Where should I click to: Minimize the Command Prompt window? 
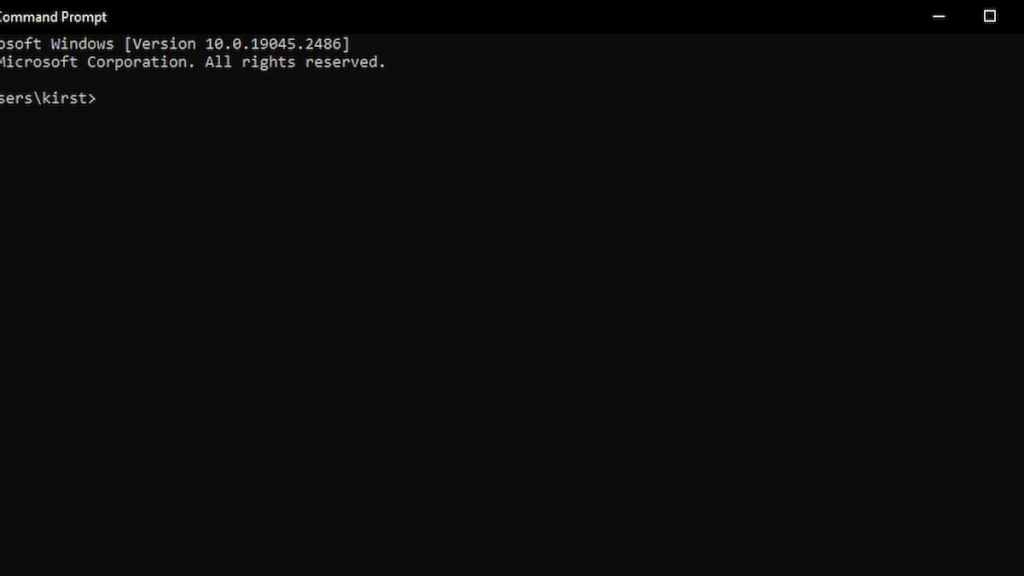tap(938, 16)
